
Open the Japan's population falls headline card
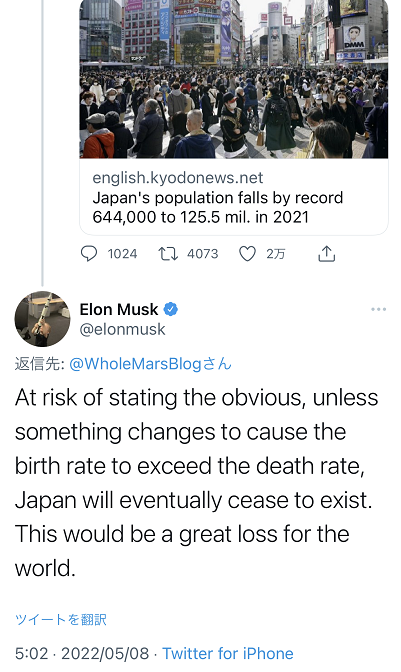218,207
